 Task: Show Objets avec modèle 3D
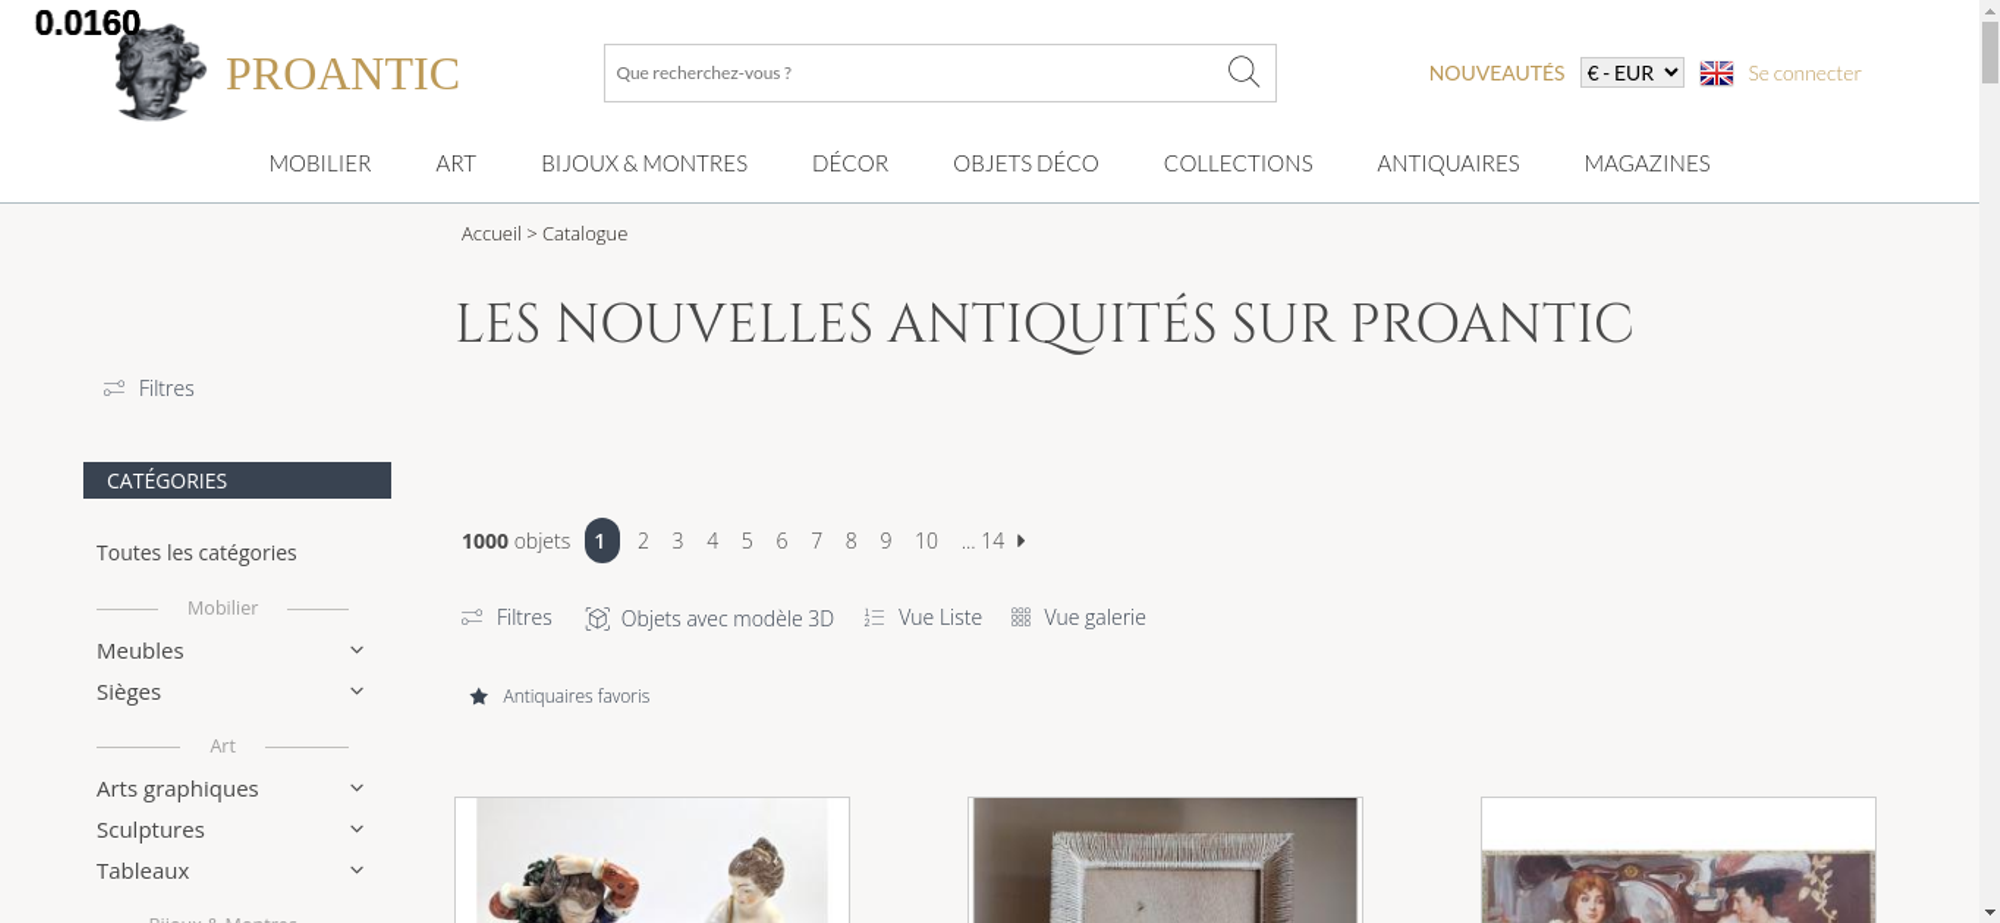pos(709,618)
